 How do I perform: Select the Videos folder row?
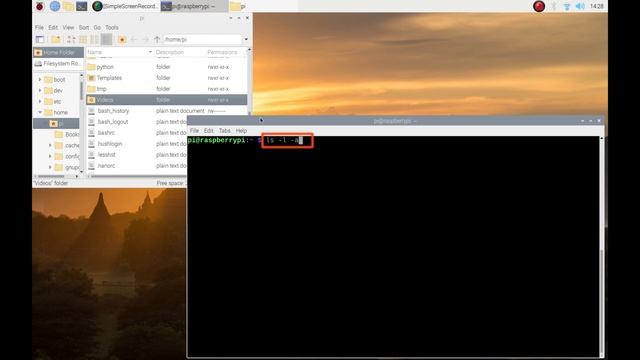tap(167, 100)
